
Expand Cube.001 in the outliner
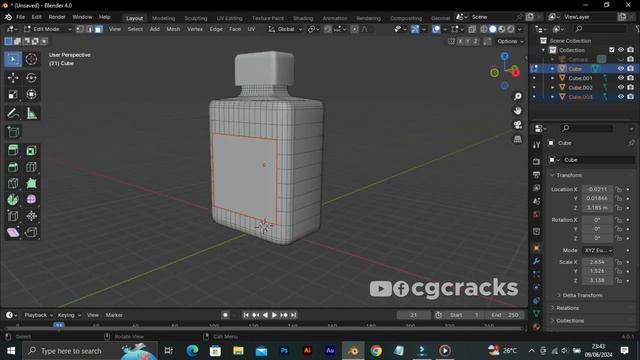pos(552,78)
